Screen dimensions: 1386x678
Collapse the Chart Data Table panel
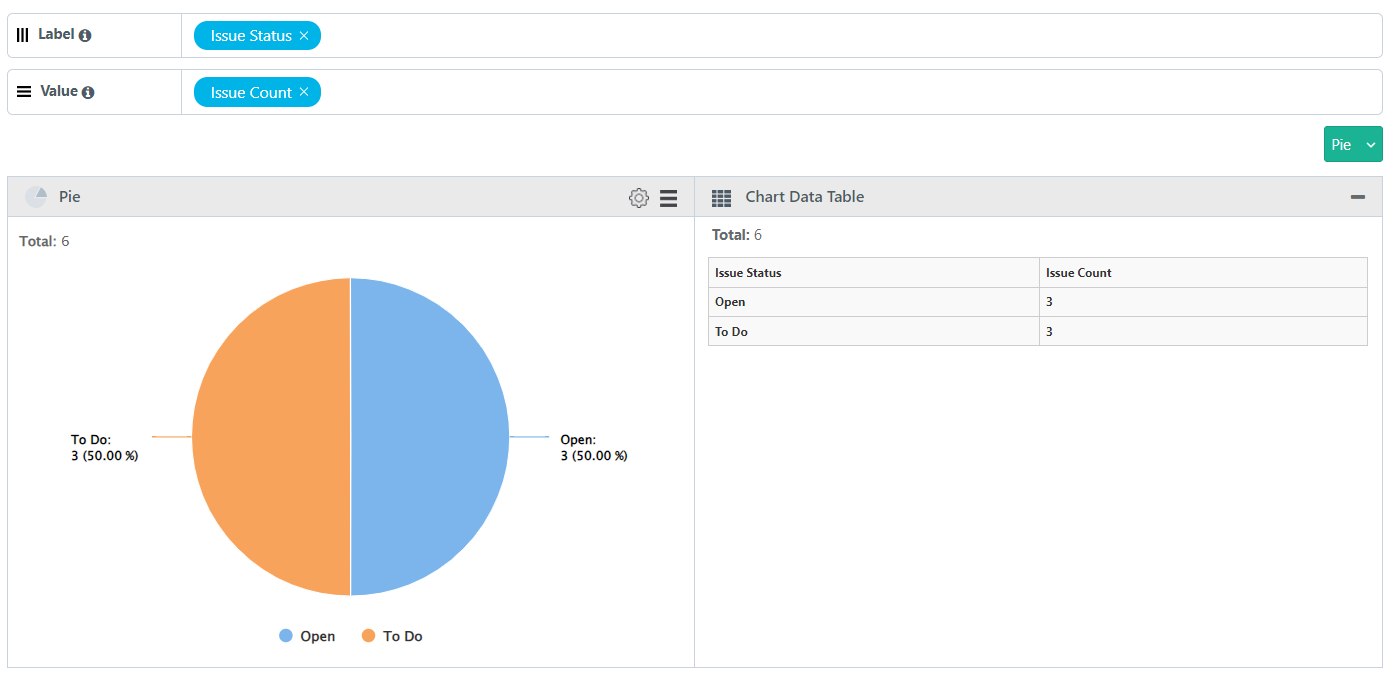pos(1357,197)
